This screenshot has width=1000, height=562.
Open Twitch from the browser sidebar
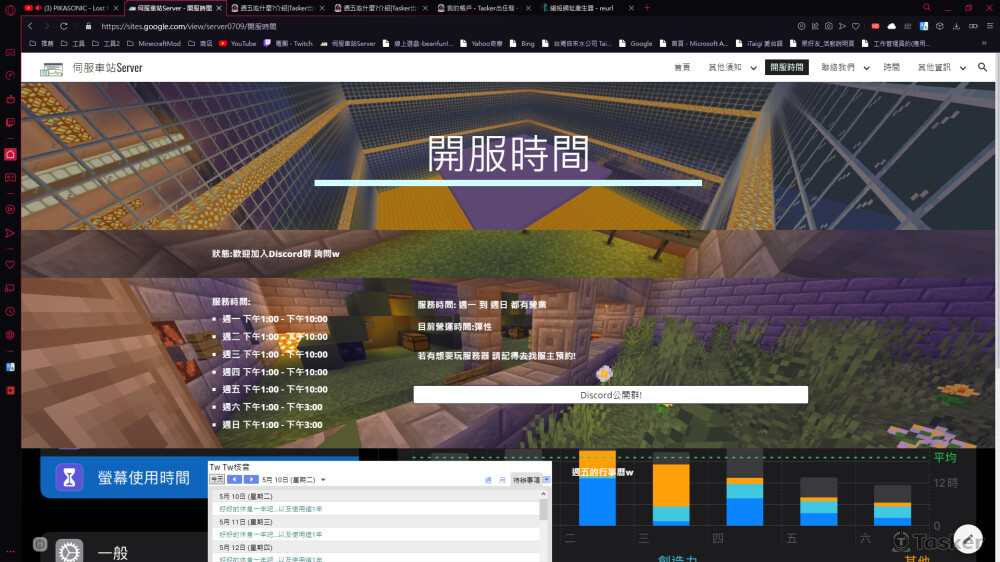[10, 122]
